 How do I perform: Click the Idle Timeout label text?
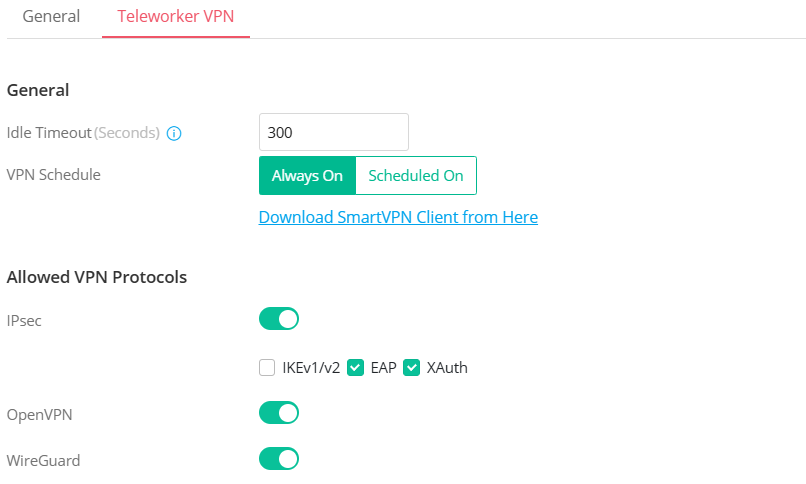coord(49,133)
